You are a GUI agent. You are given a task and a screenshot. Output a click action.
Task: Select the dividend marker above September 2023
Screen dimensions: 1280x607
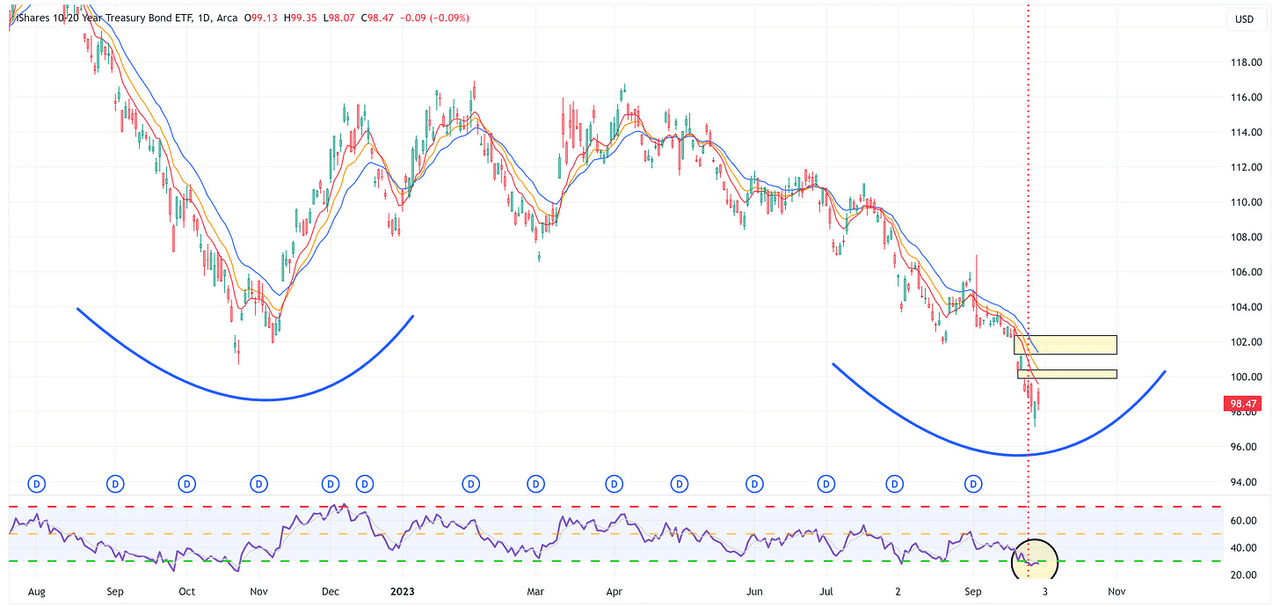972,484
